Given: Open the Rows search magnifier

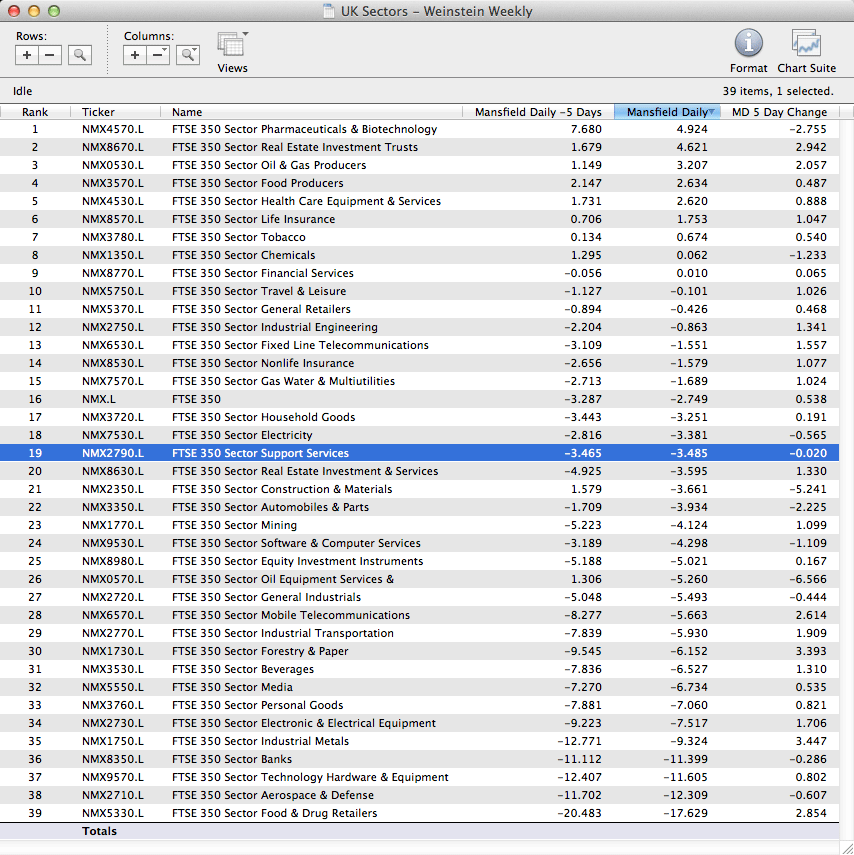Looking at the screenshot, I should click(80, 55).
